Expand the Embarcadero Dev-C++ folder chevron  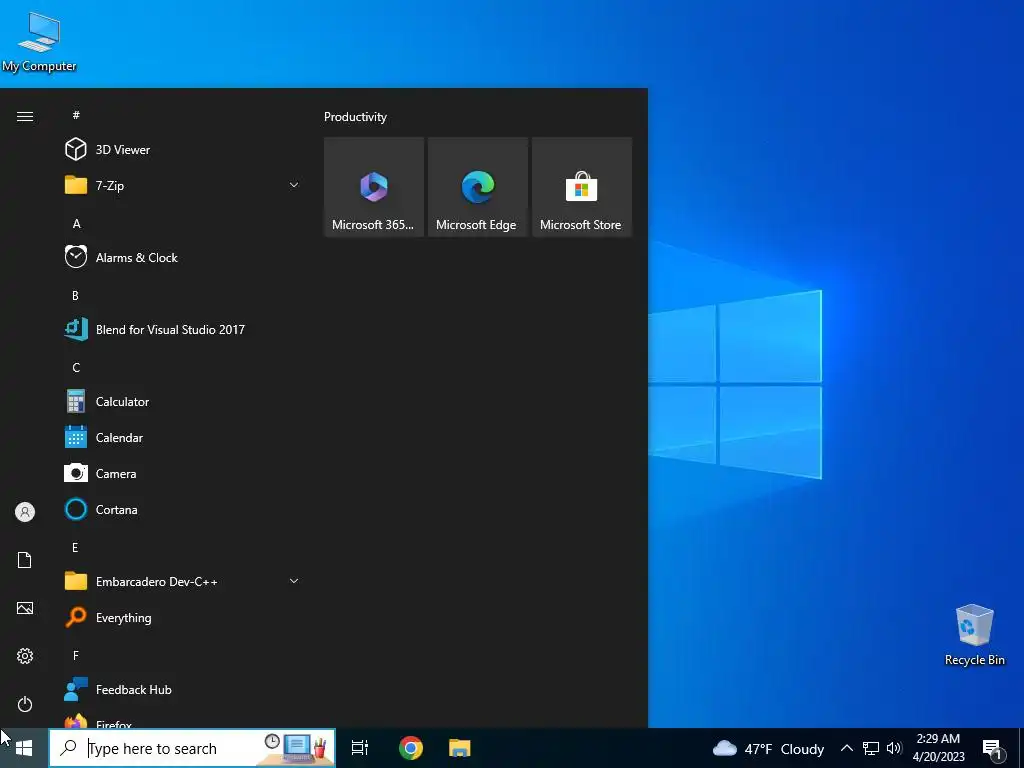[294, 581]
